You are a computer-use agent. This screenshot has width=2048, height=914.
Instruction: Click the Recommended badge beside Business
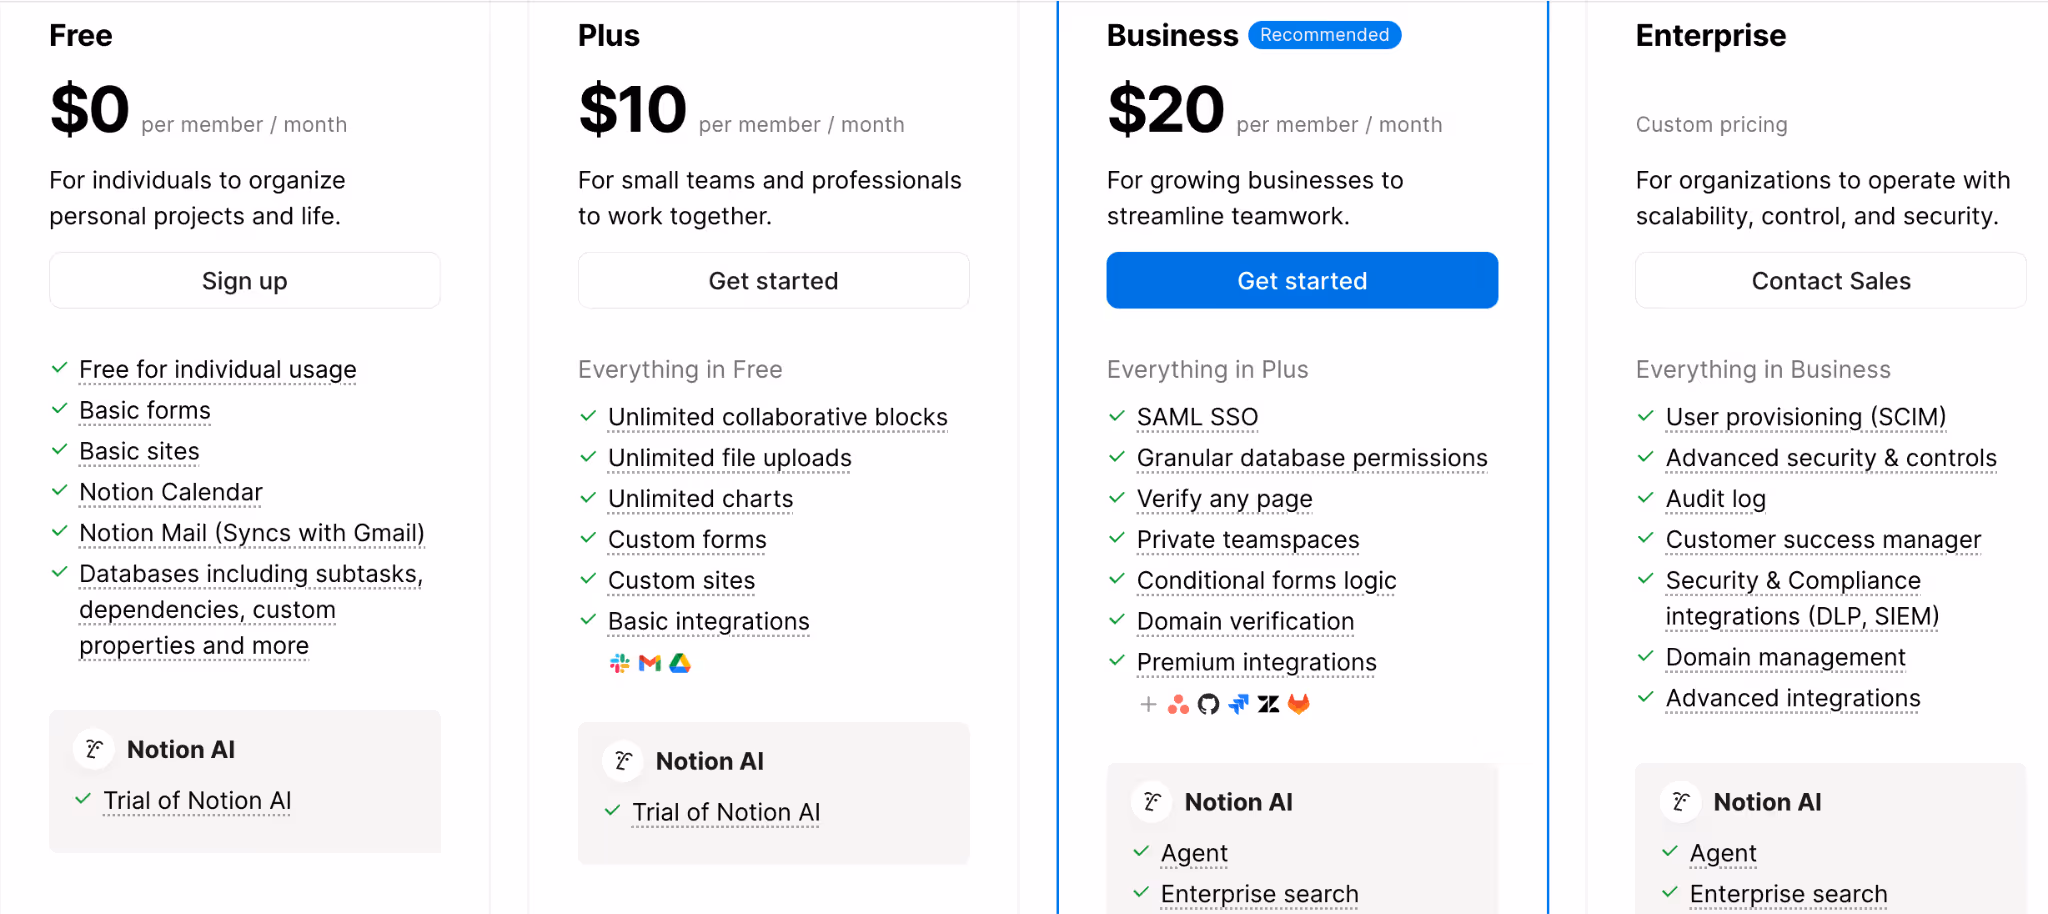point(1324,35)
